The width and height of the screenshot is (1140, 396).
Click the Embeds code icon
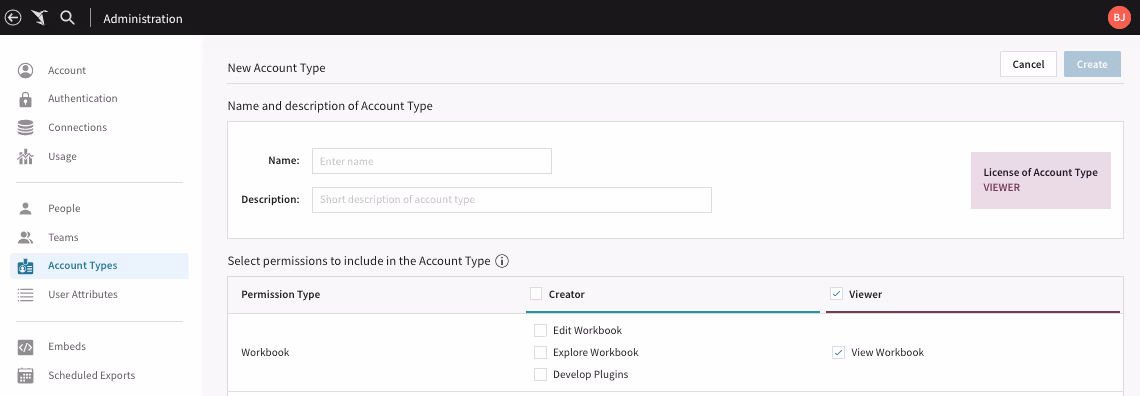pyautogui.click(x=25, y=347)
